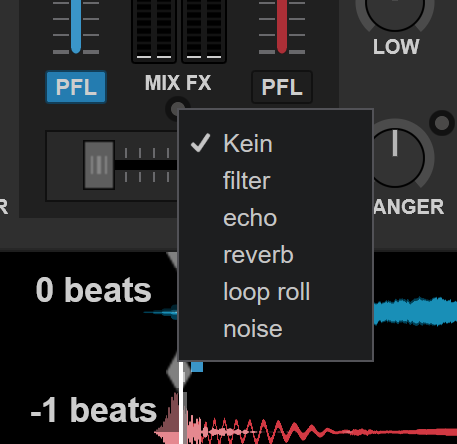Click the grey diamond playhead marker

(x=177, y=372)
